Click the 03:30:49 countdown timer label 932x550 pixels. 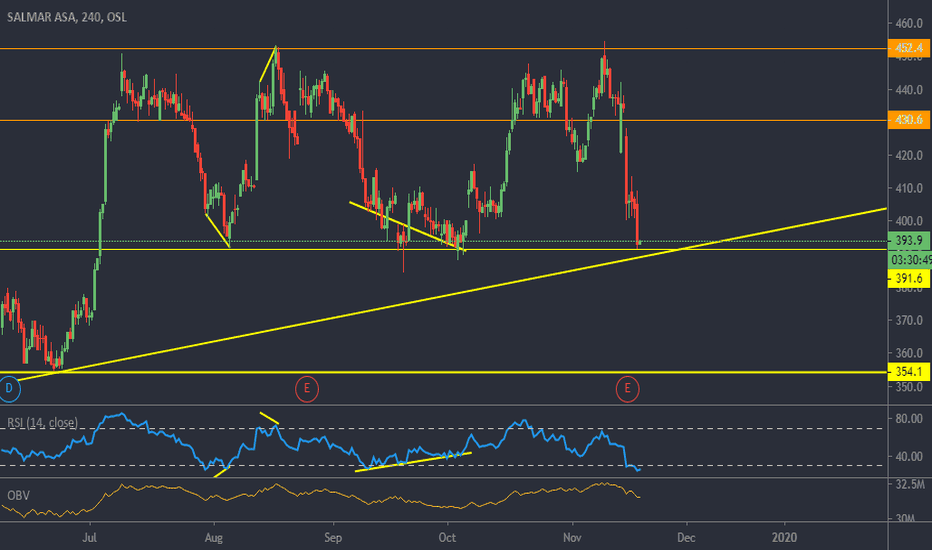(x=911, y=260)
